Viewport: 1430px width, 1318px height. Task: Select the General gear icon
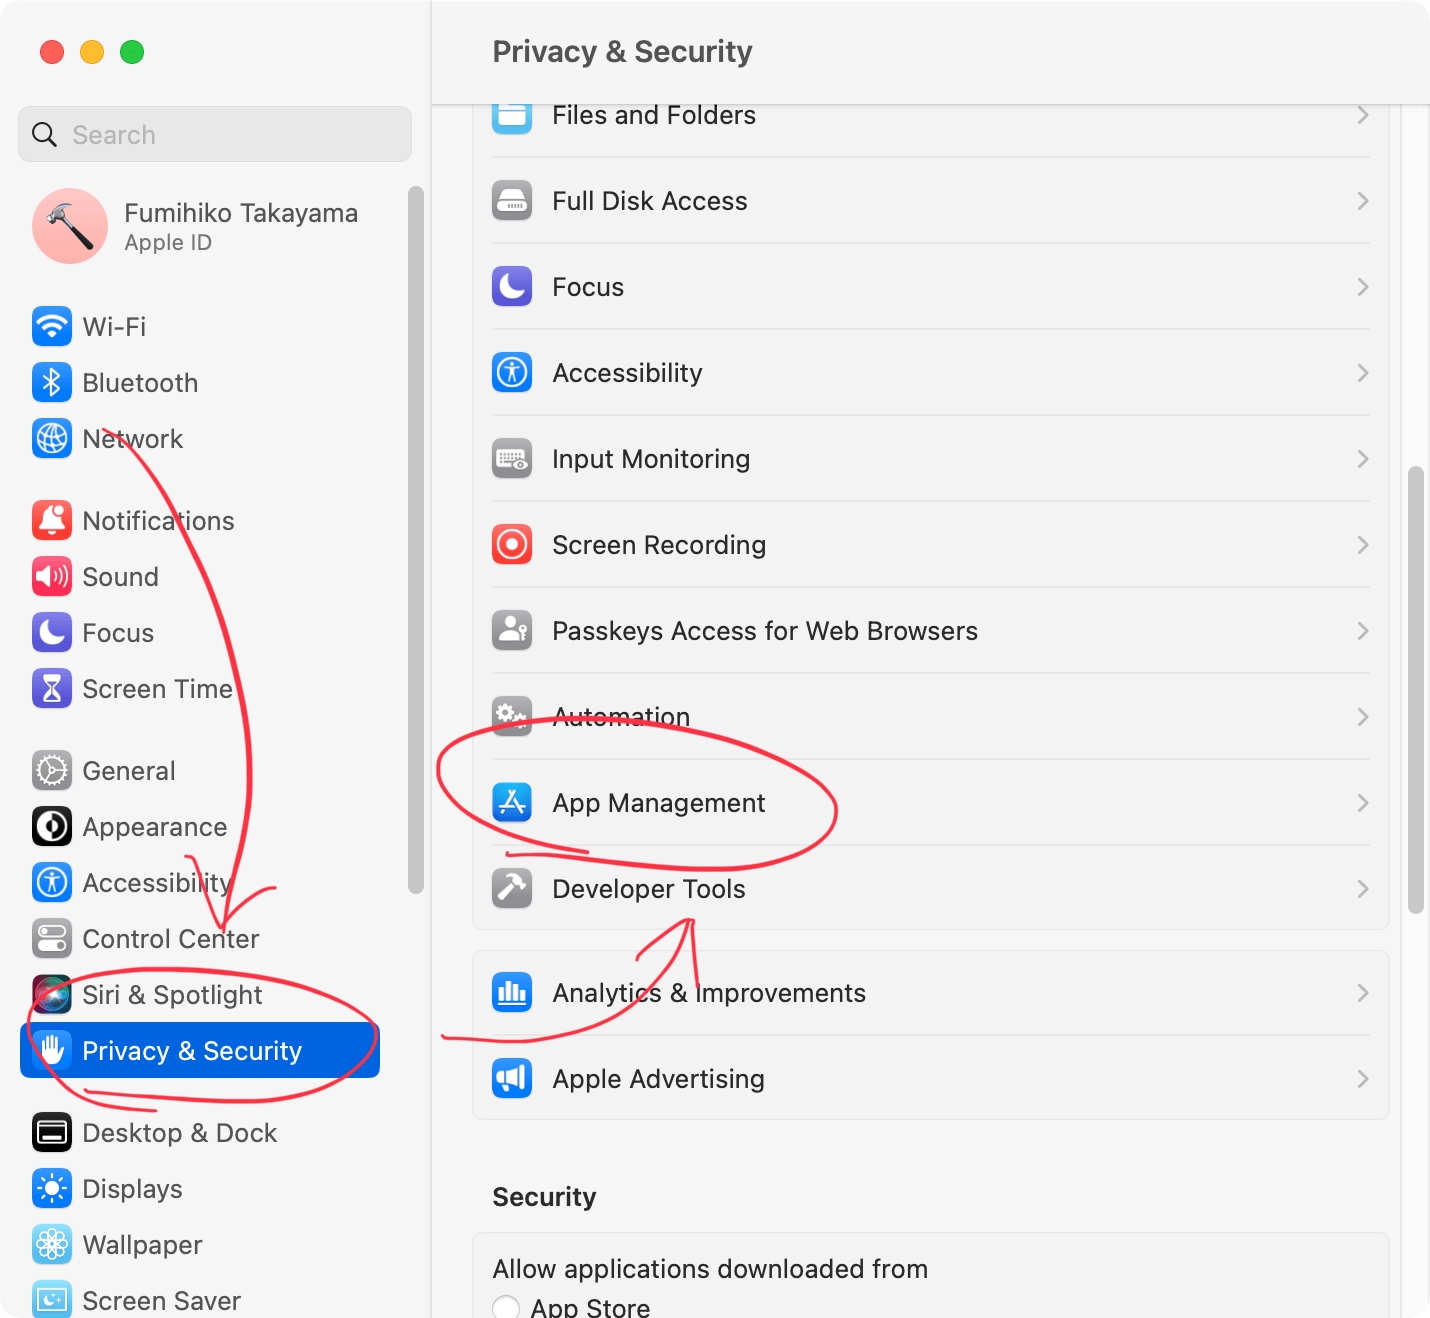point(52,770)
